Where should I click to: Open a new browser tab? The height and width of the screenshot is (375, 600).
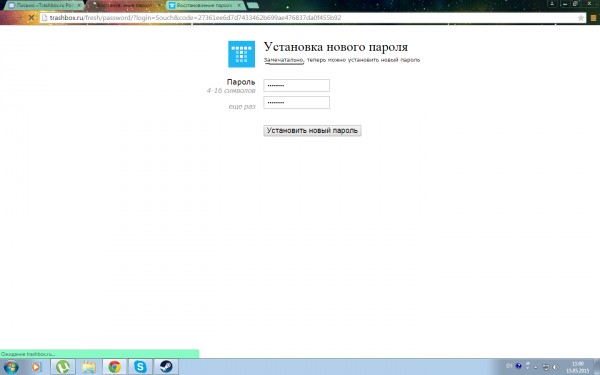point(253,5)
